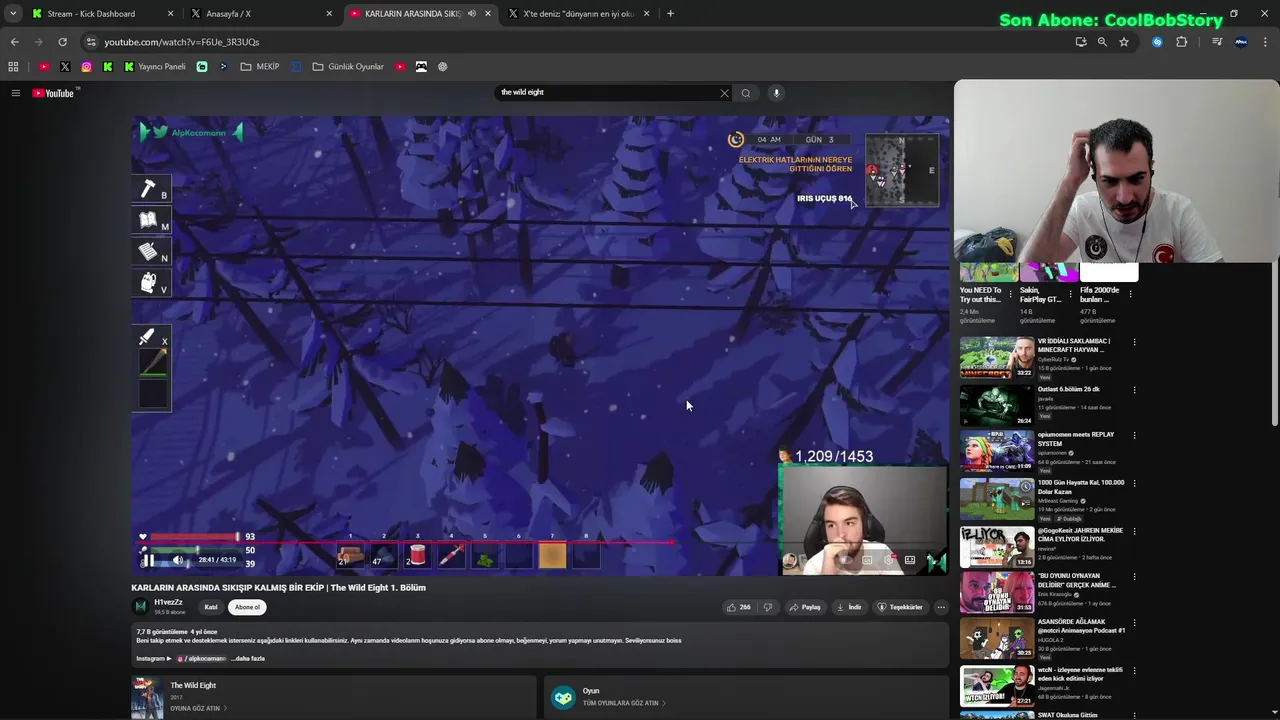This screenshot has width=1280, height=720.
Task: Open the player settings gear
Action: point(888,560)
